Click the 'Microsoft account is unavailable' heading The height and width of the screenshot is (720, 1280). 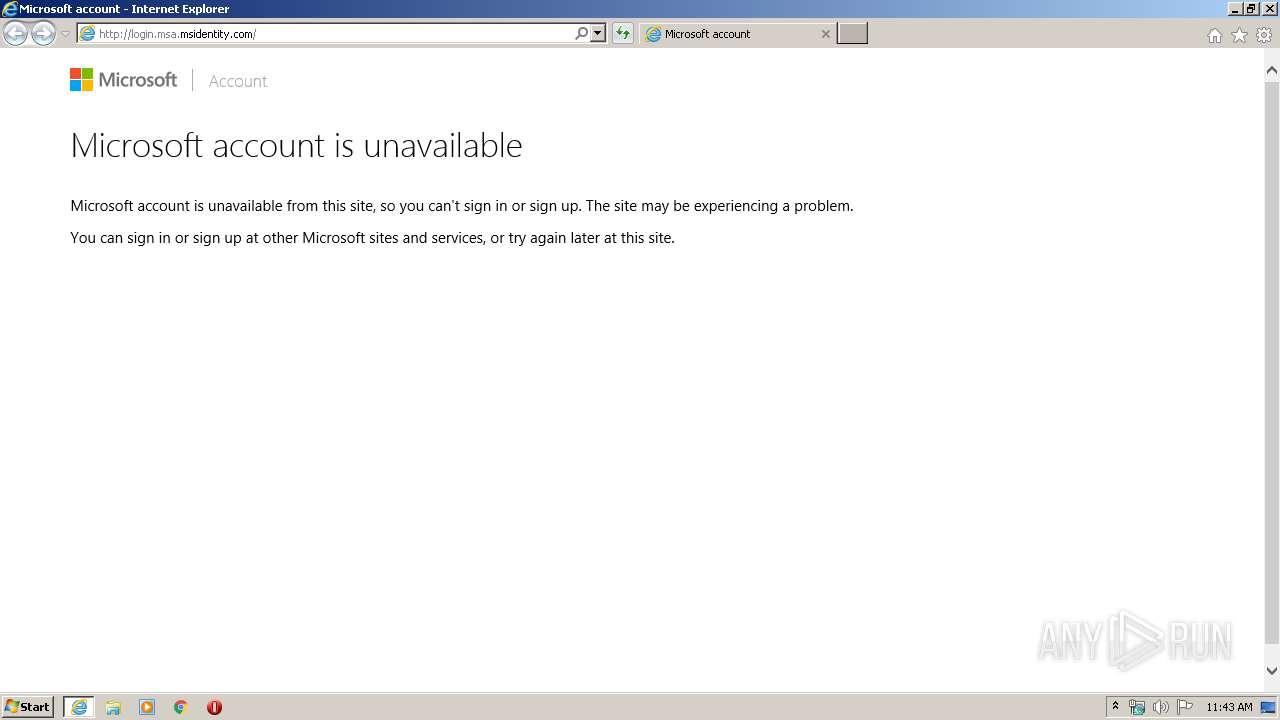(x=296, y=145)
